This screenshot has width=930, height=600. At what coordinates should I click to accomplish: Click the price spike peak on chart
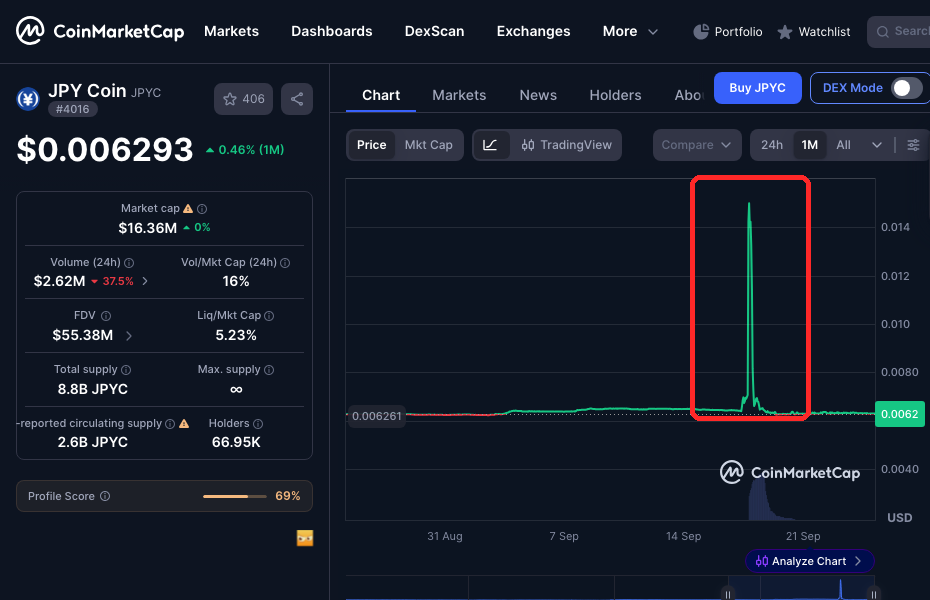coord(749,204)
